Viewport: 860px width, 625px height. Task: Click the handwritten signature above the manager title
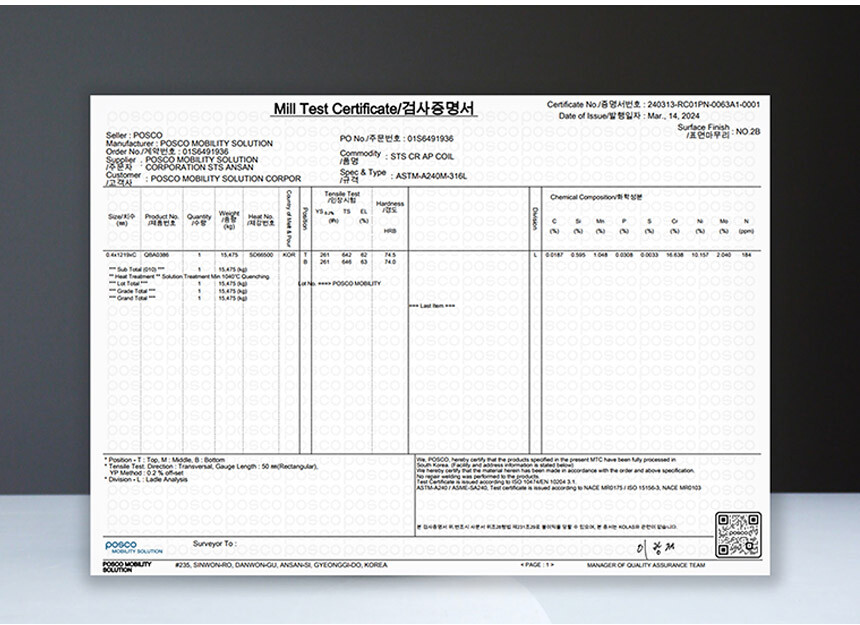point(647,548)
